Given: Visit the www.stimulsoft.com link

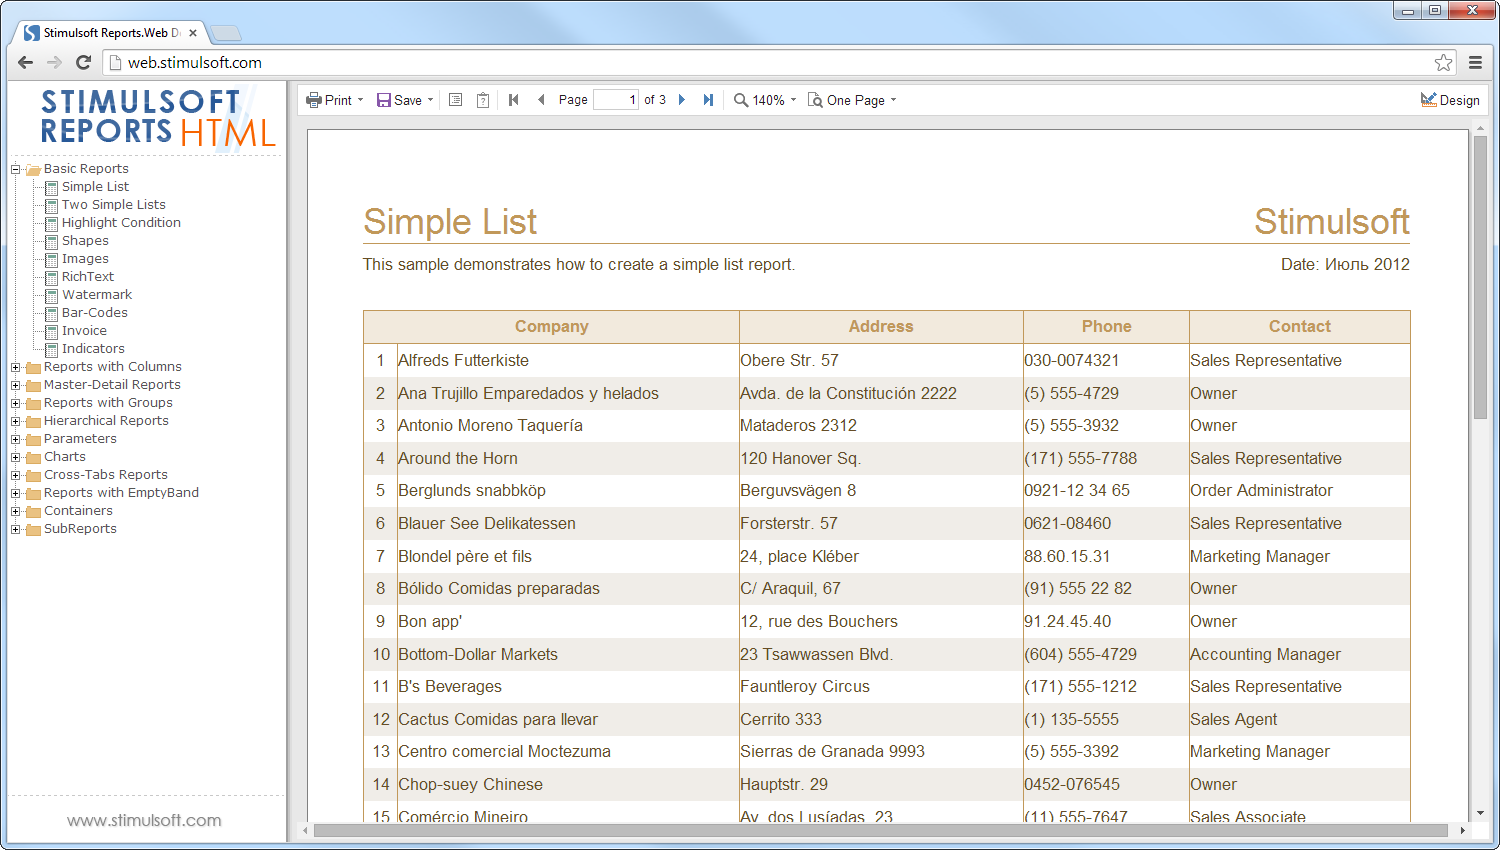Looking at the screenshot, I should coord(146,820).
